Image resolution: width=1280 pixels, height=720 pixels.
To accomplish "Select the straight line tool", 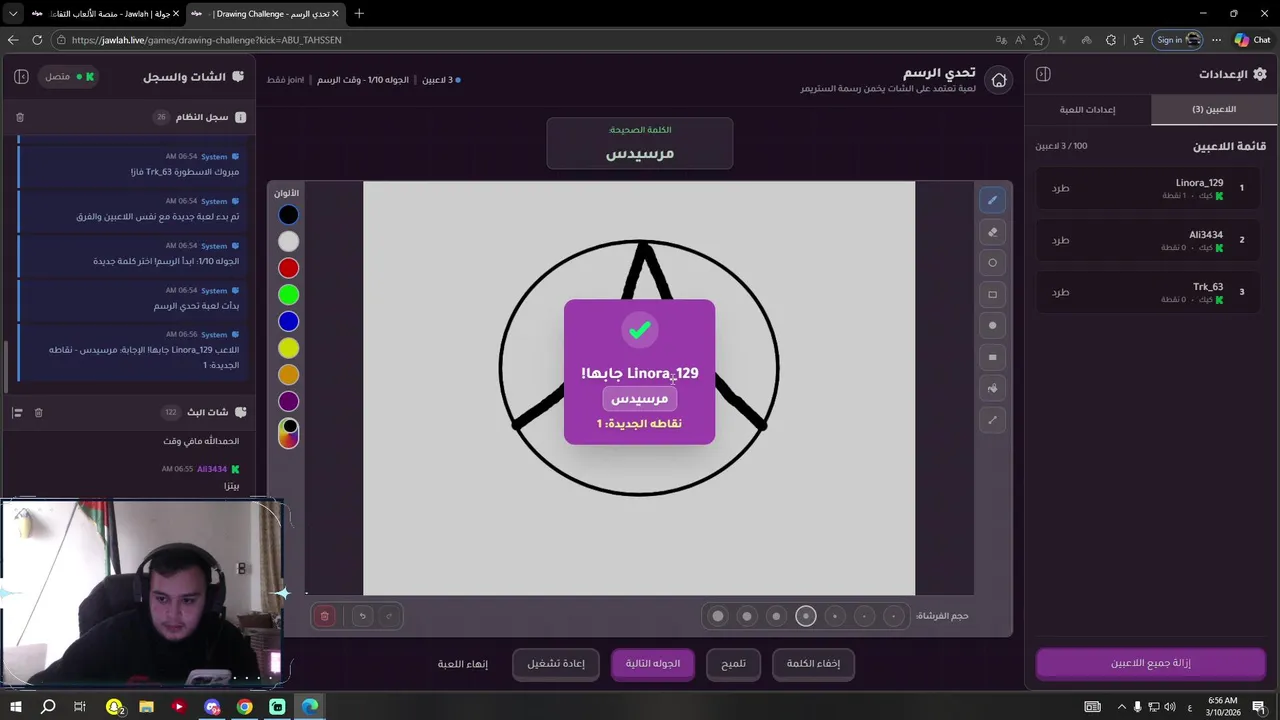I will click(992, 420).
